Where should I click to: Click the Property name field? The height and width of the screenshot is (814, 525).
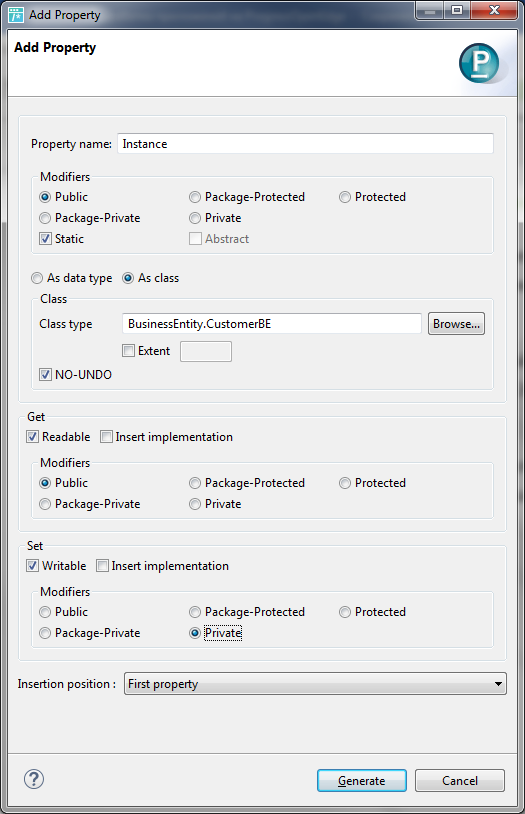tap(305, 144)
